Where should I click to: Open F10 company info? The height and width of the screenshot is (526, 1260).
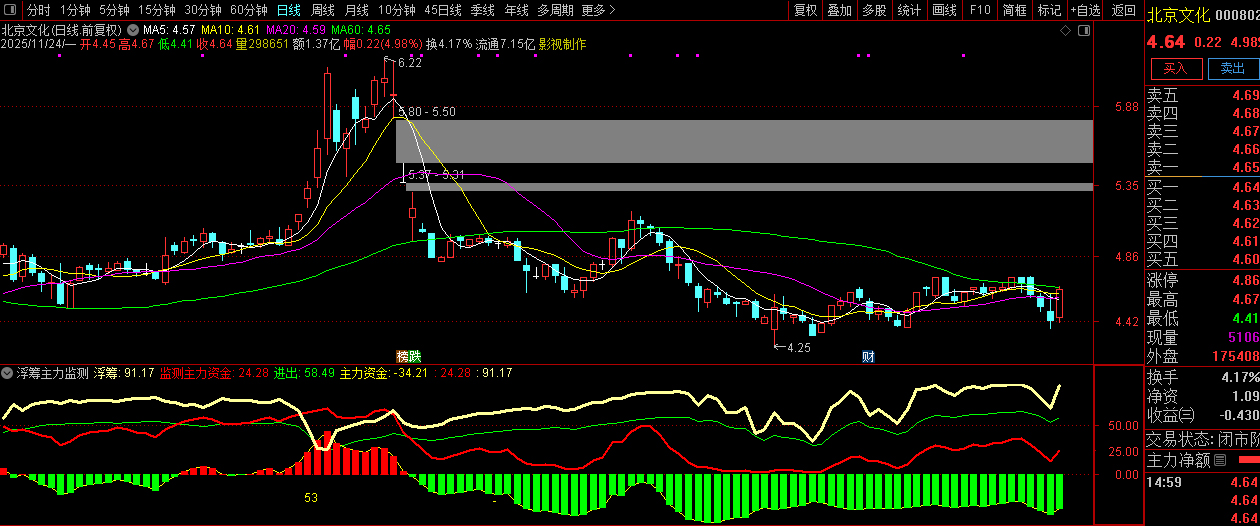point(980,10)
